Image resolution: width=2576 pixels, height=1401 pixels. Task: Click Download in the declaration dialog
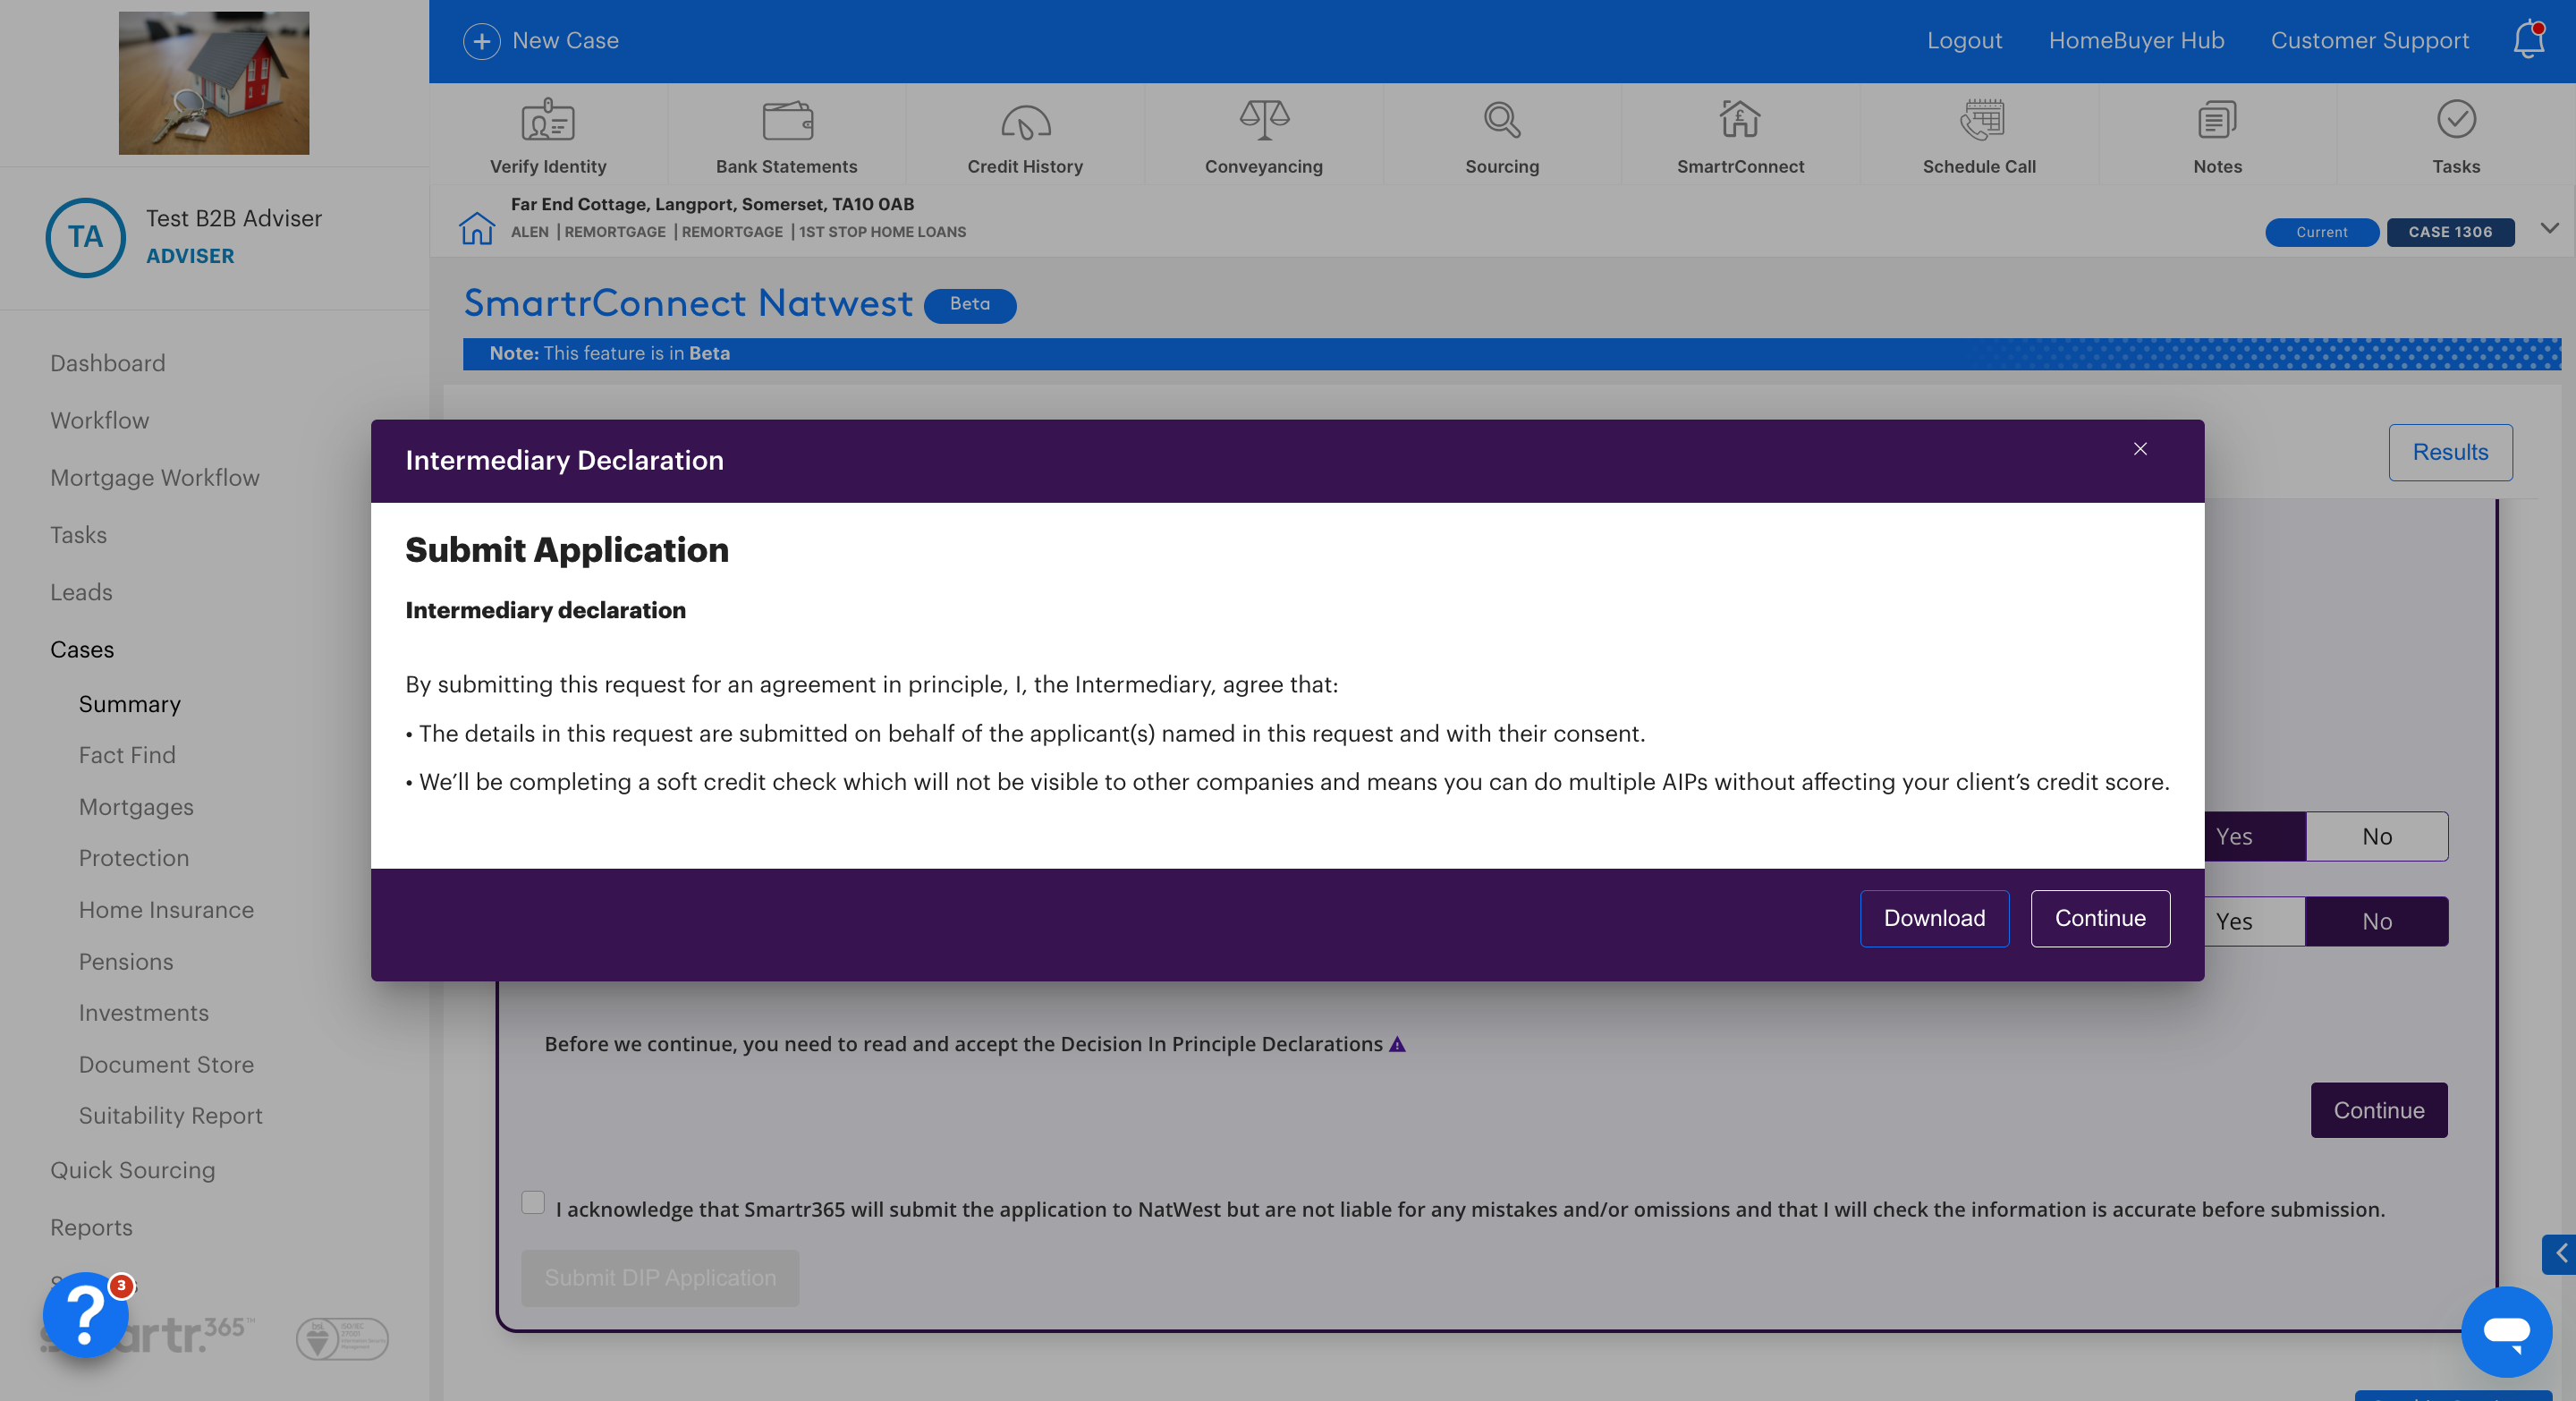[x=1934, y=918]
